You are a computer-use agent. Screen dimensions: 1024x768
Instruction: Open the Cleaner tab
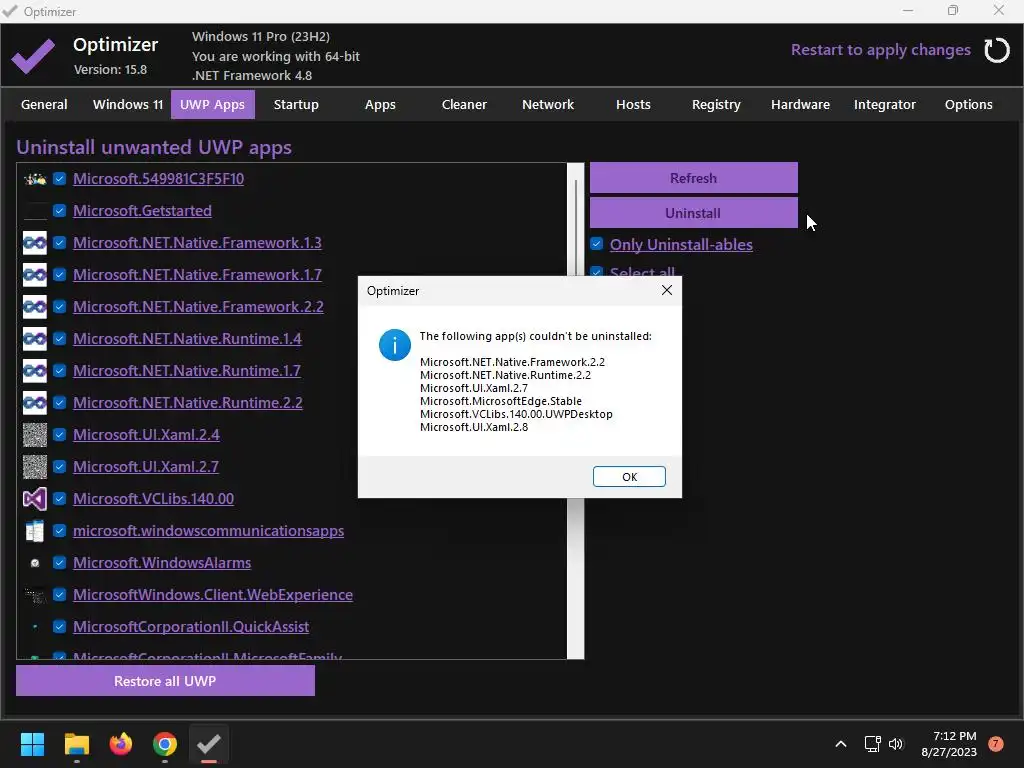[464, 104]
